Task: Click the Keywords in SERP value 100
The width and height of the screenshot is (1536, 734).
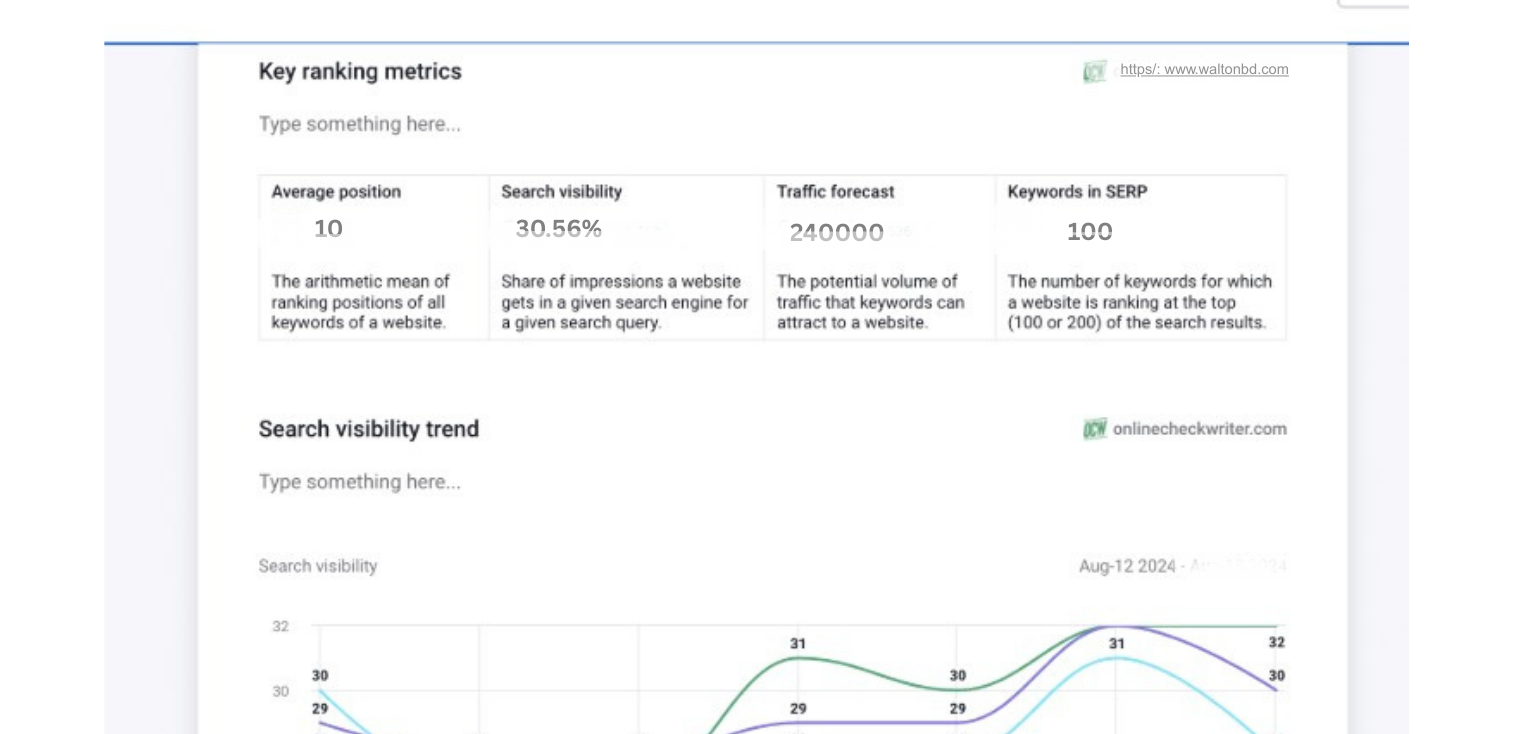Action: pyautogui.click(x=1089, y=232)
